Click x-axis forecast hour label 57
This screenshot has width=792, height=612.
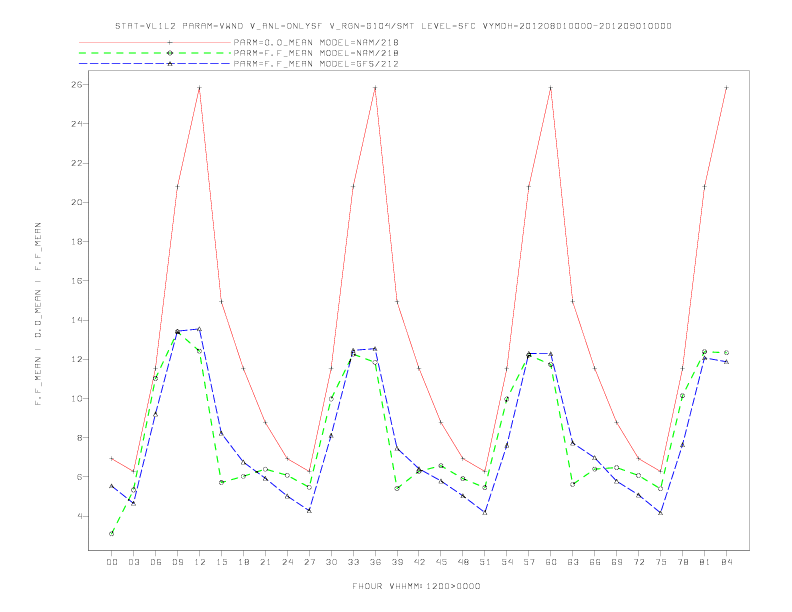[529, 562]
